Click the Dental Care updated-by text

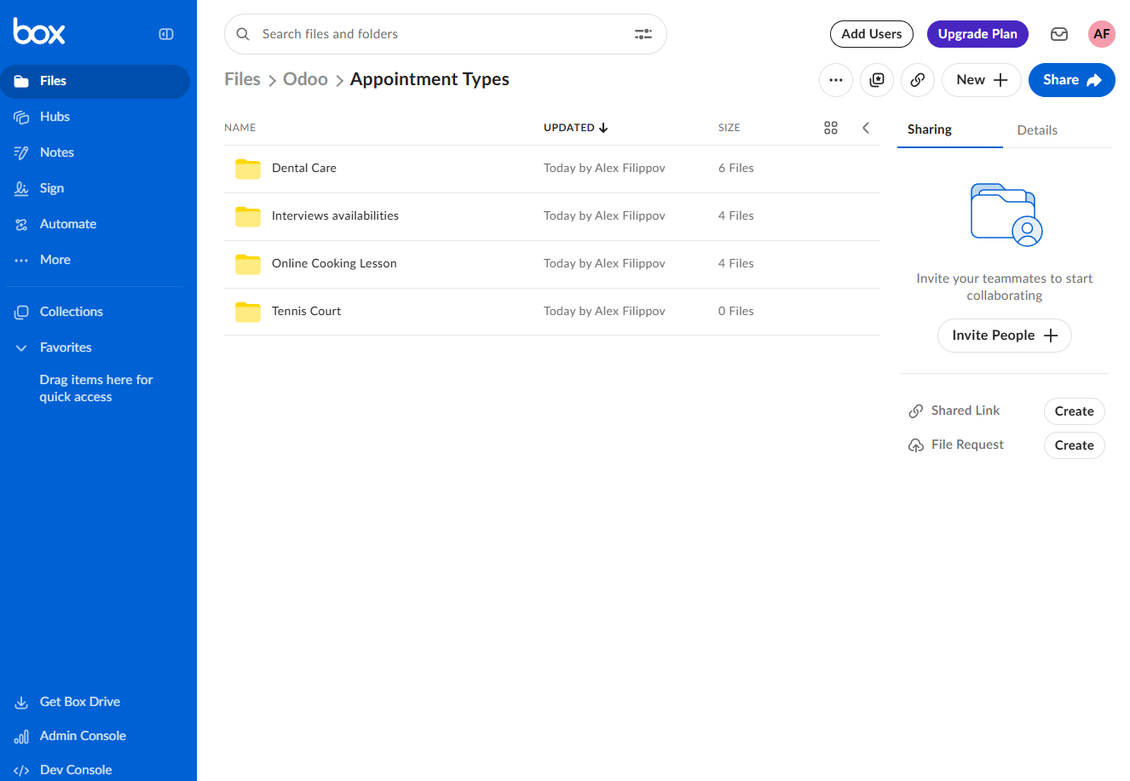(x=604, y=168)
